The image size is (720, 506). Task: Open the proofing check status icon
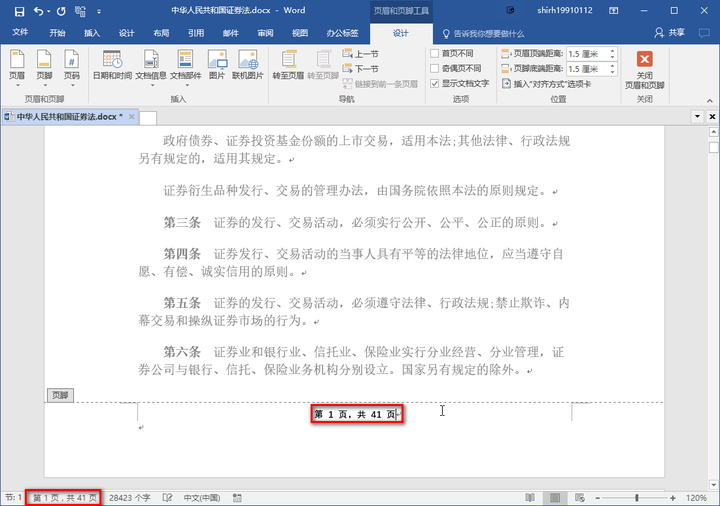pos(168,498)
